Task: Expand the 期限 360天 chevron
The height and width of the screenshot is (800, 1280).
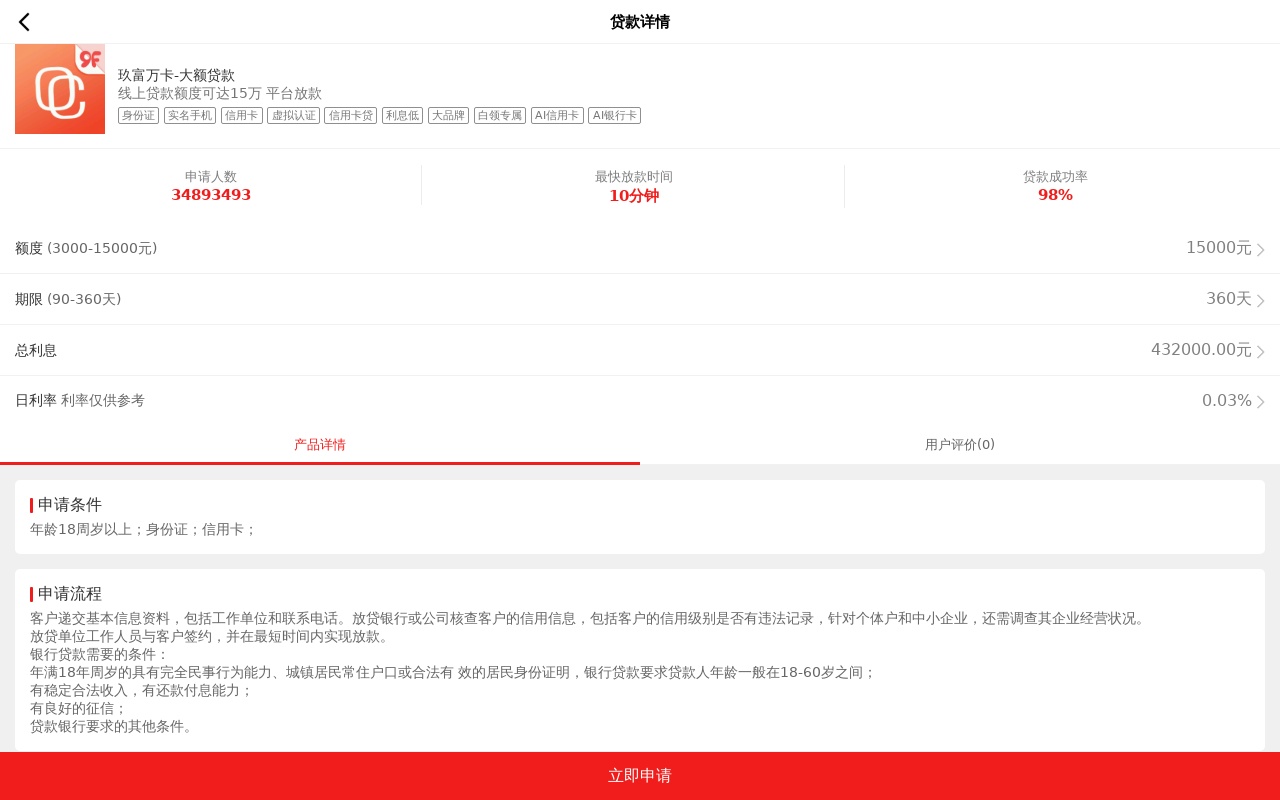Action: tap(1261, 300)
